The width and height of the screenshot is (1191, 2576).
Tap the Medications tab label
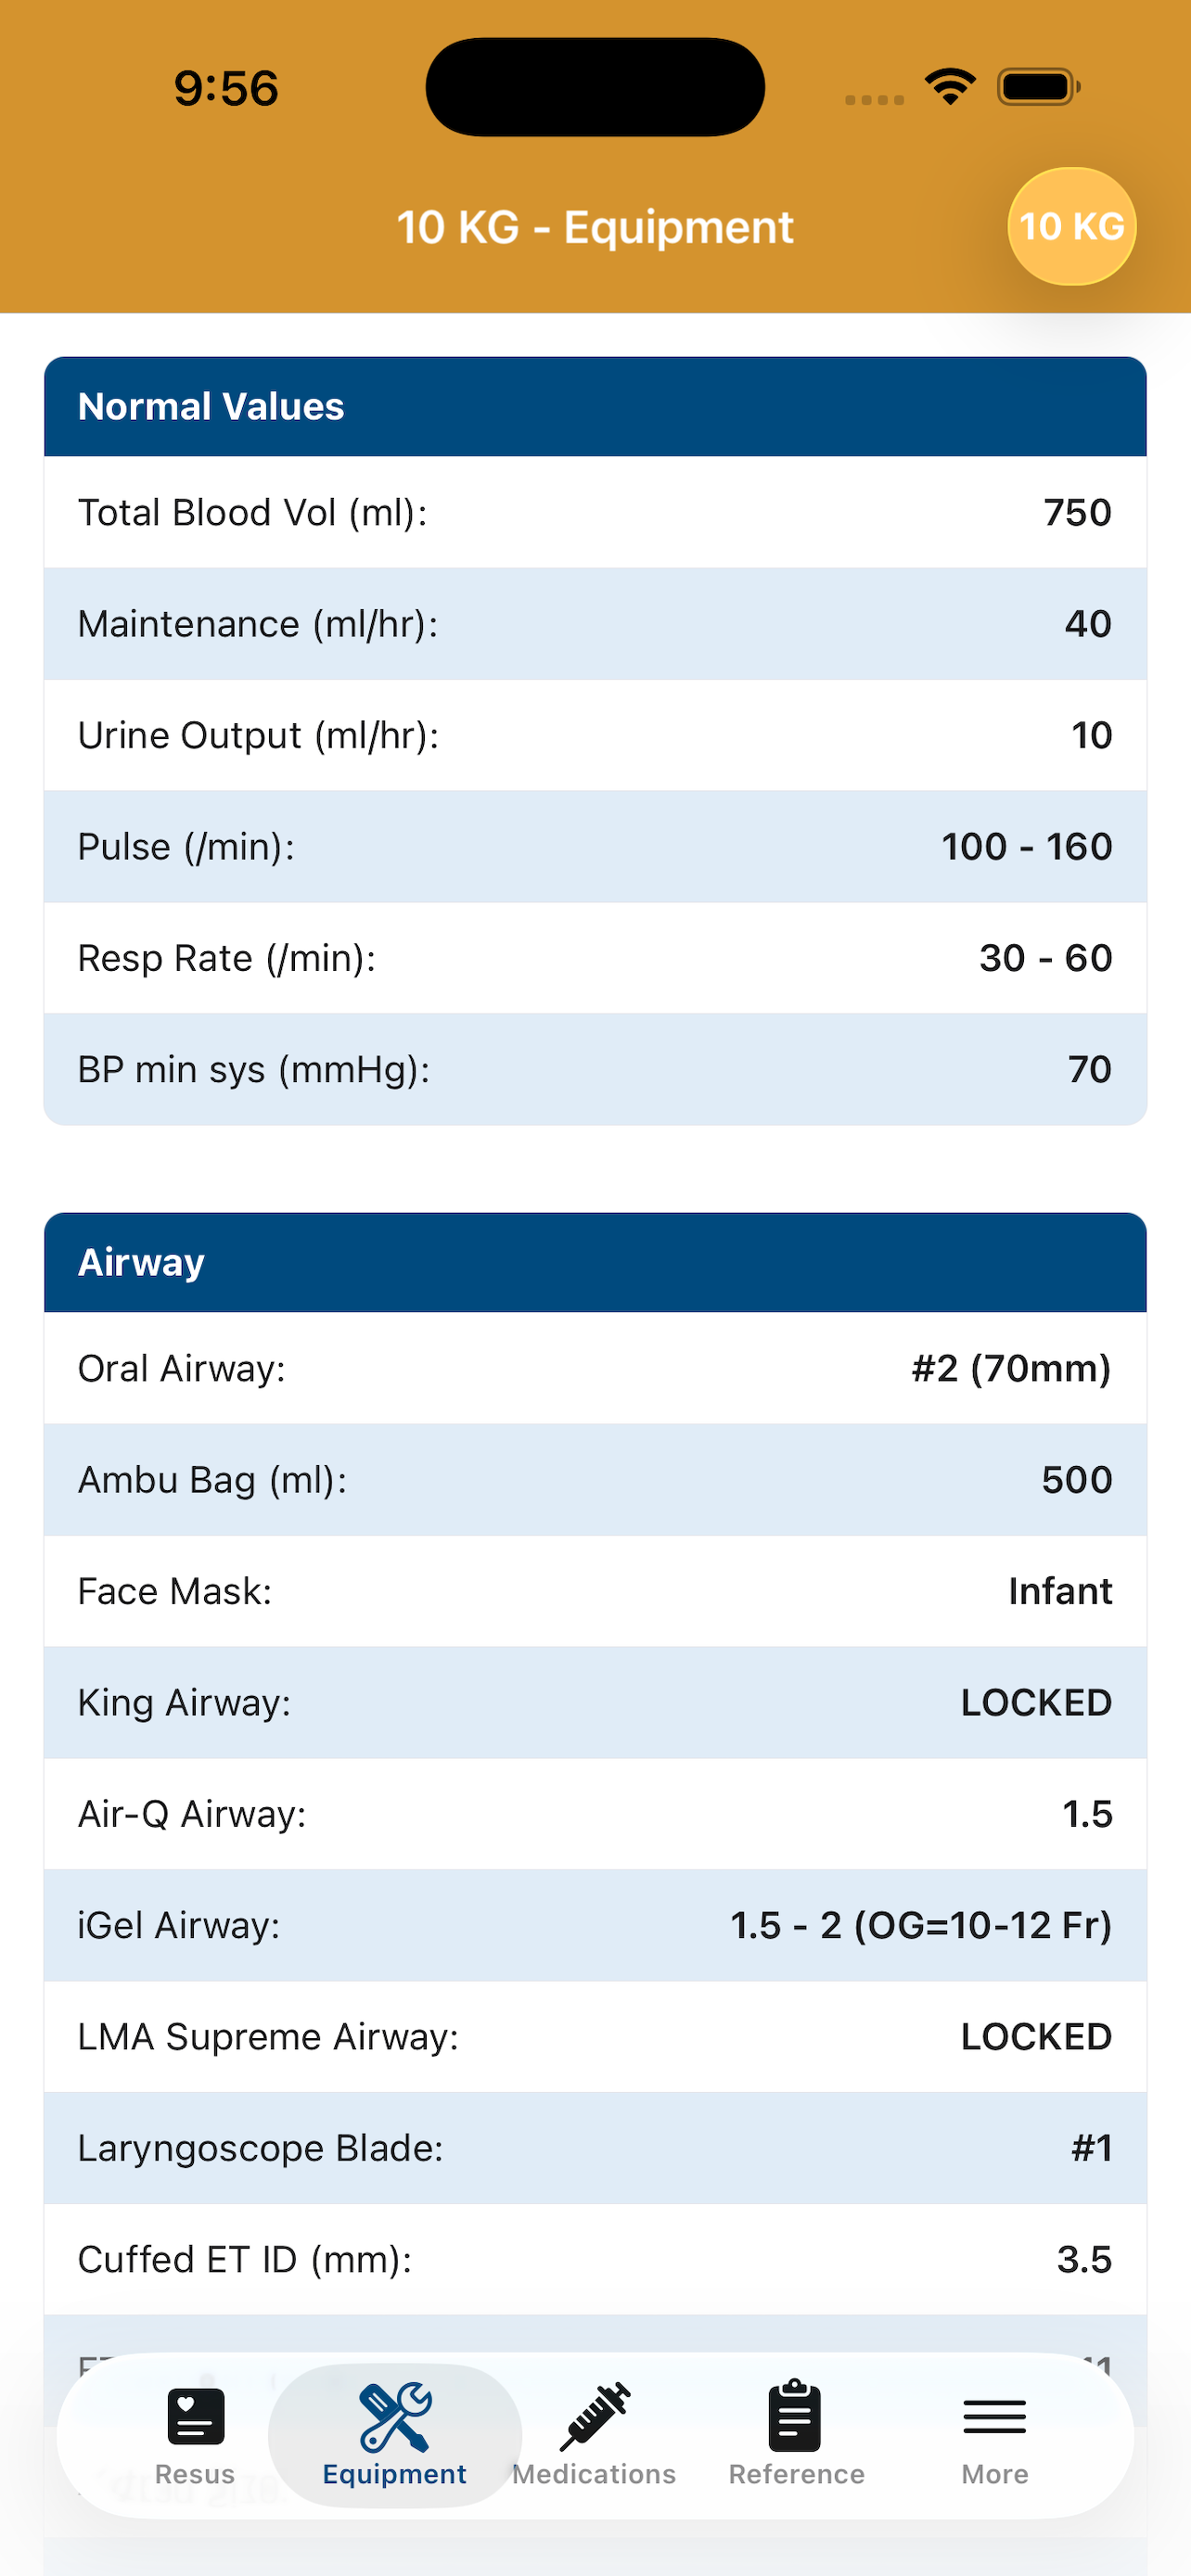click(x=594, y=2474)
